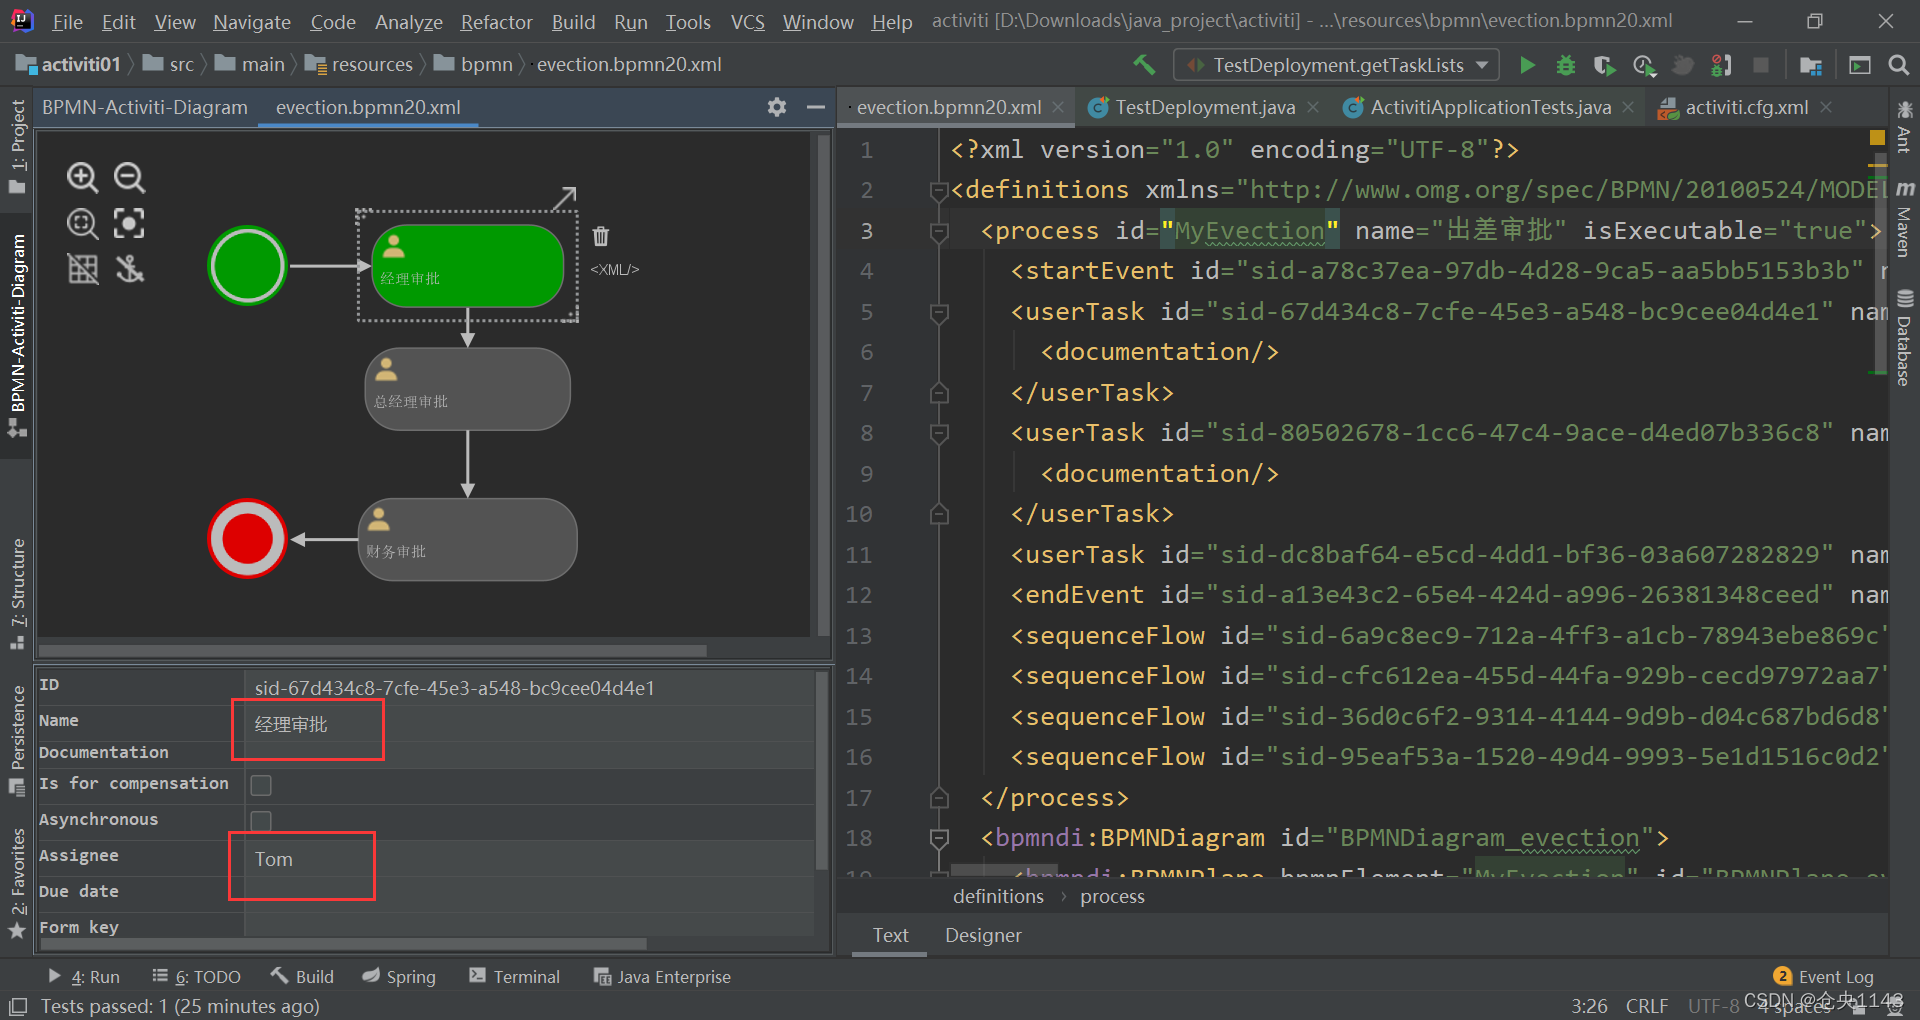
Task: Click the zoom out icon in BPMN diagram
Action: (x=129, y=178)
